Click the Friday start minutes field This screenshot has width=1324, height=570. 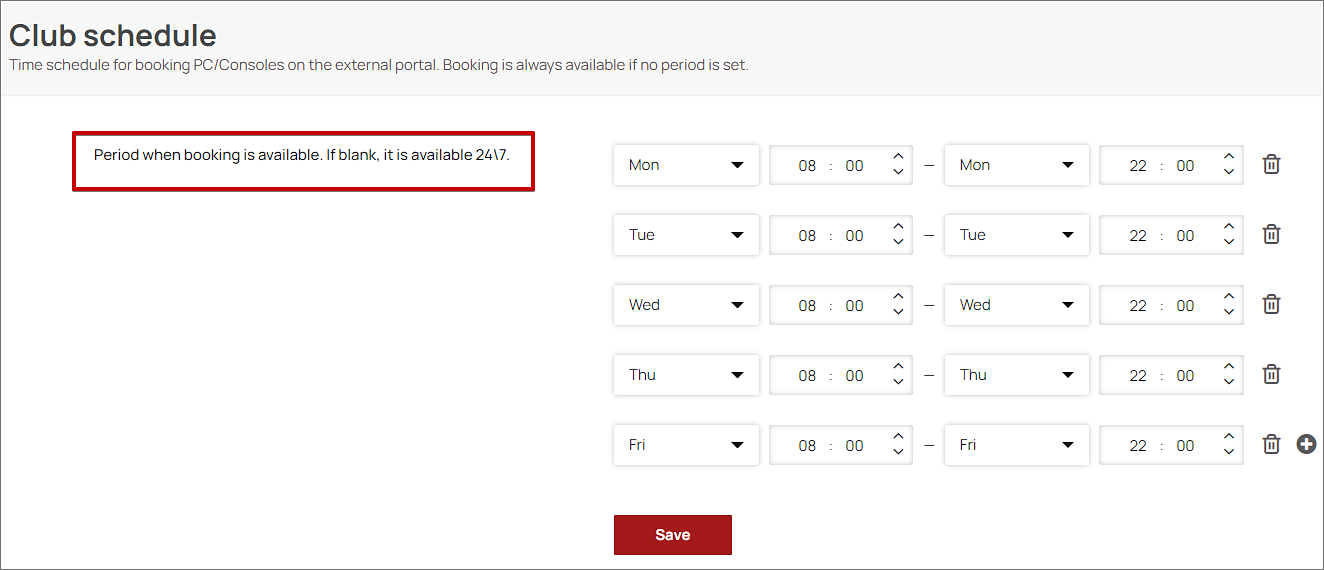click(854, 446)
